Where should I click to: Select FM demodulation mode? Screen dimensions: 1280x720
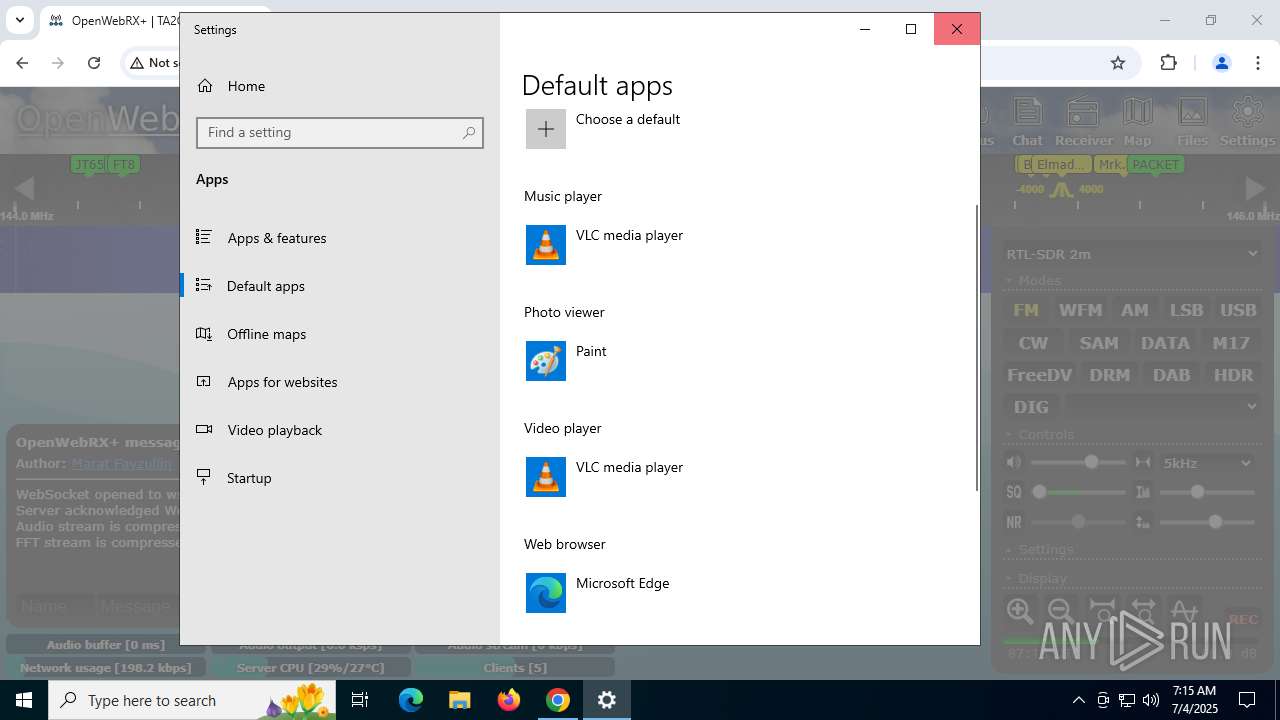(x=1027, y=310)
